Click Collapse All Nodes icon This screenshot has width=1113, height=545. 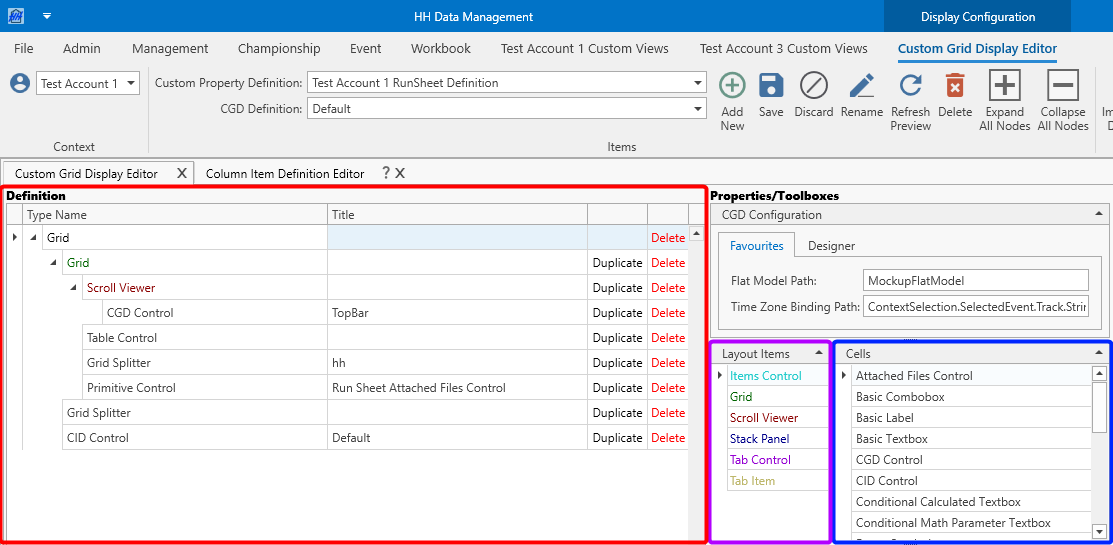point(1063,85)
